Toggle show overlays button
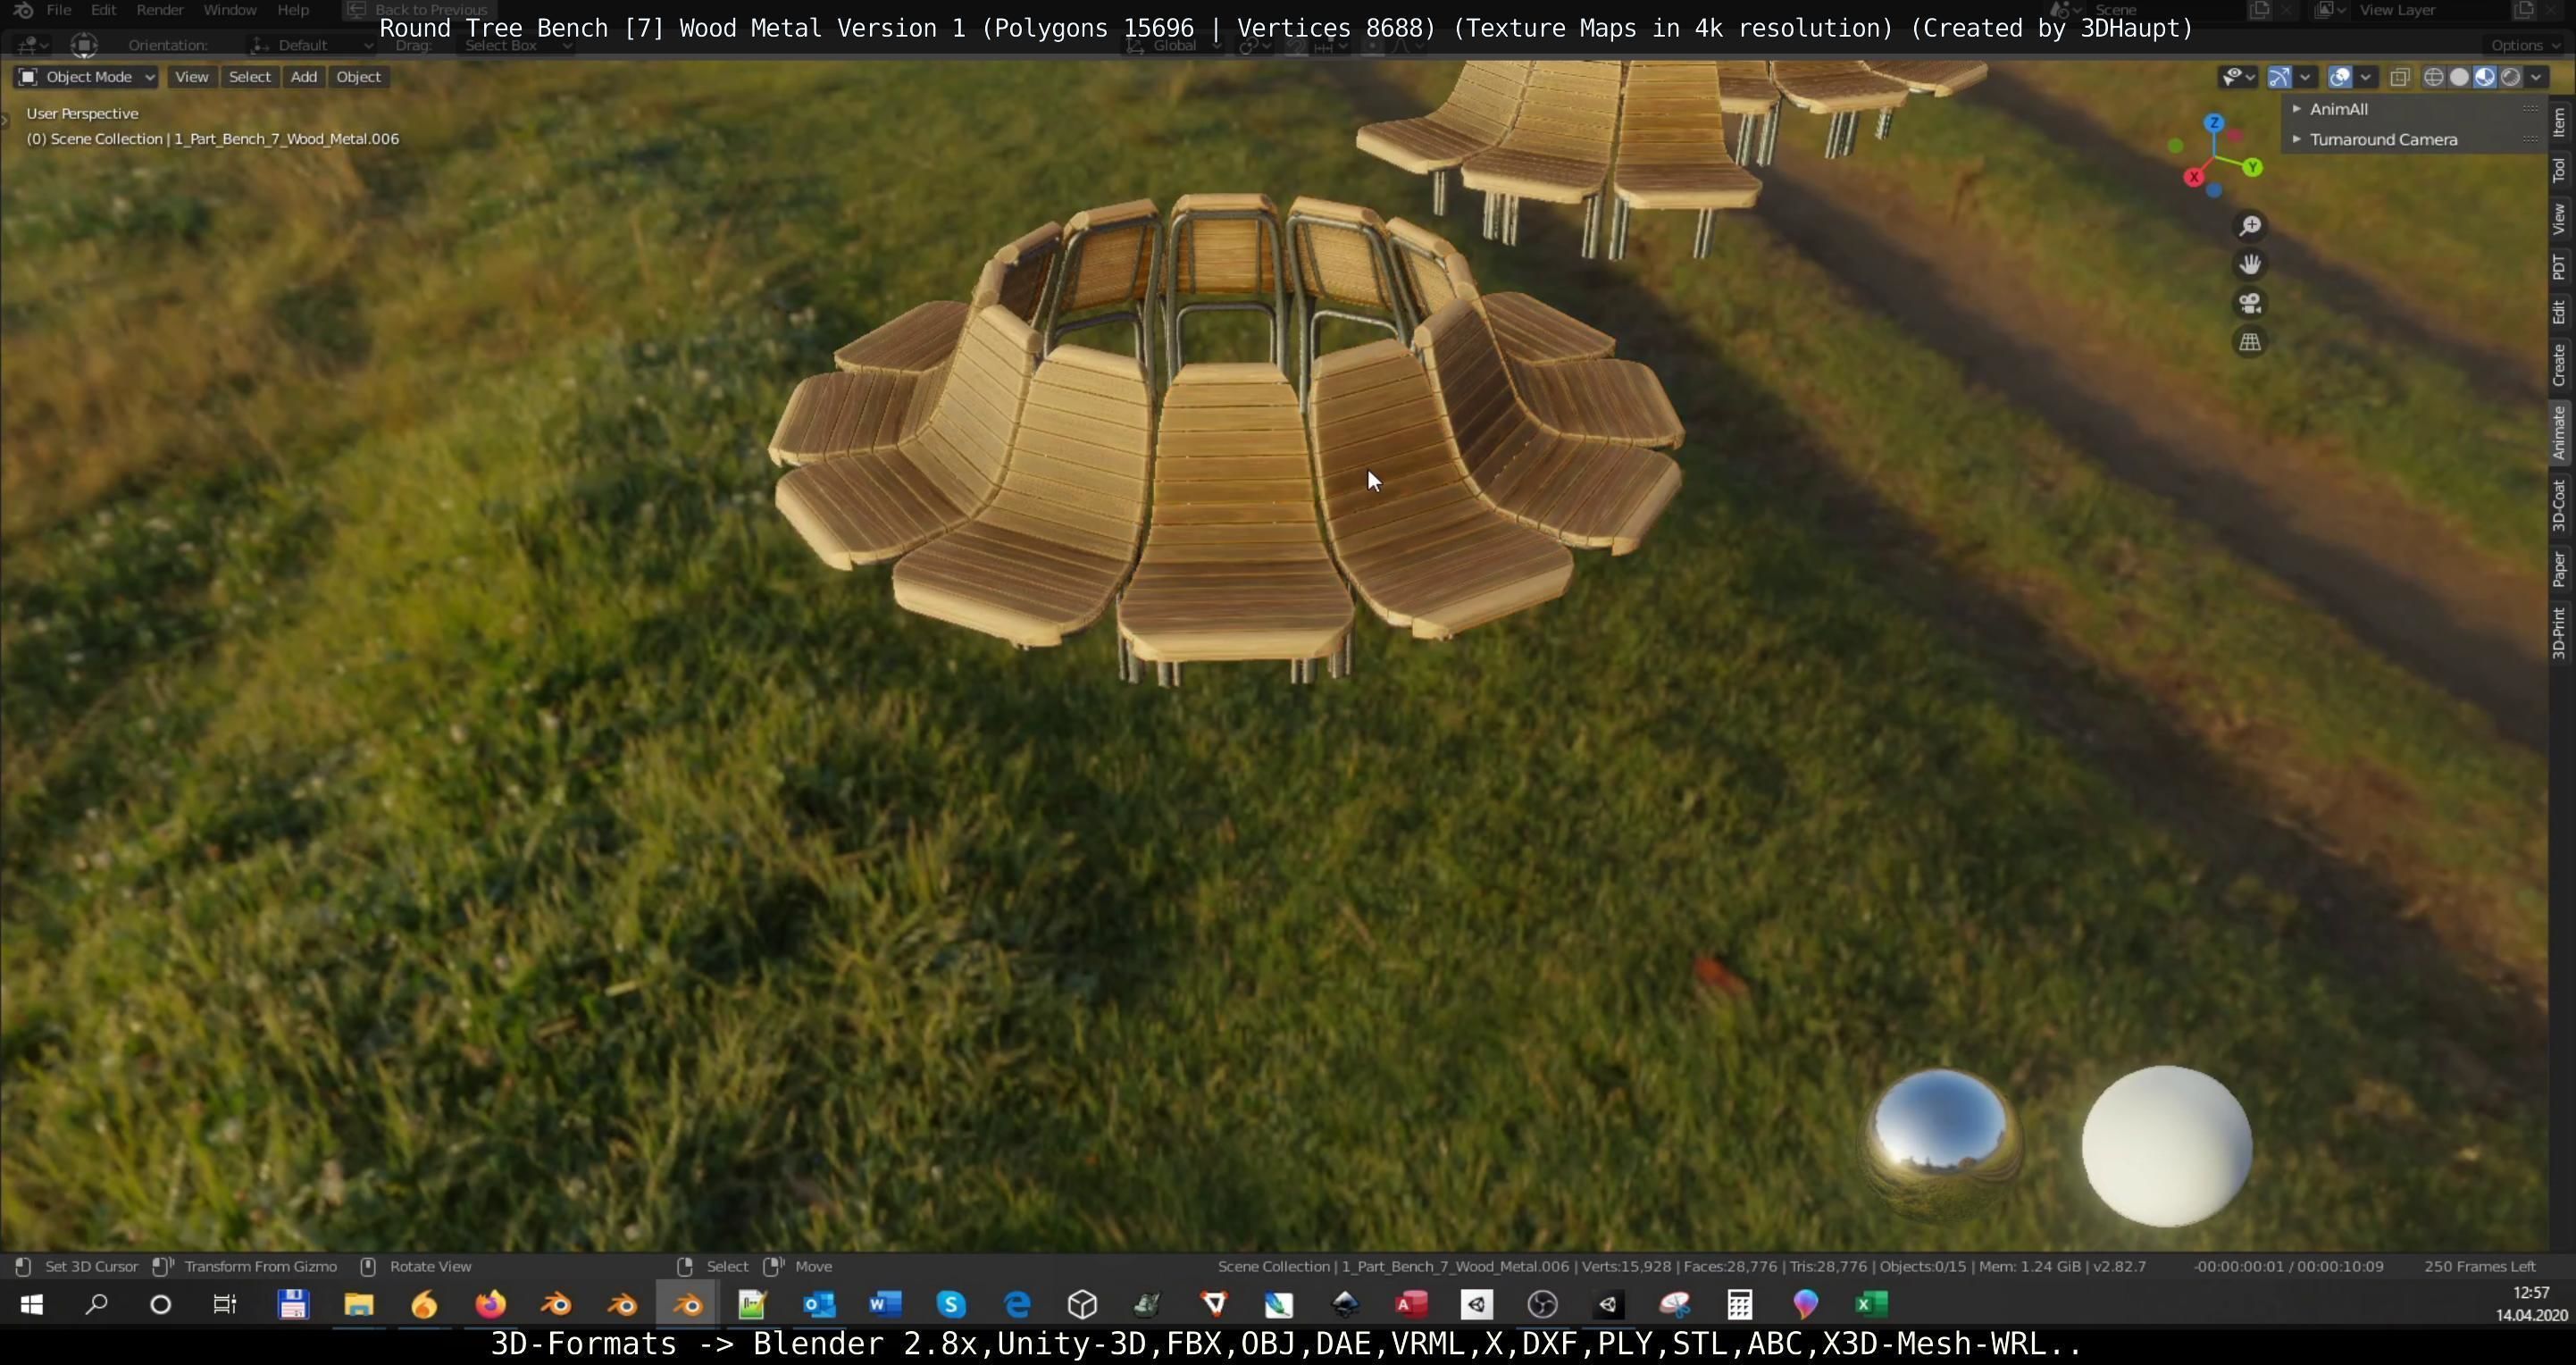 (x=2340, y=77)
